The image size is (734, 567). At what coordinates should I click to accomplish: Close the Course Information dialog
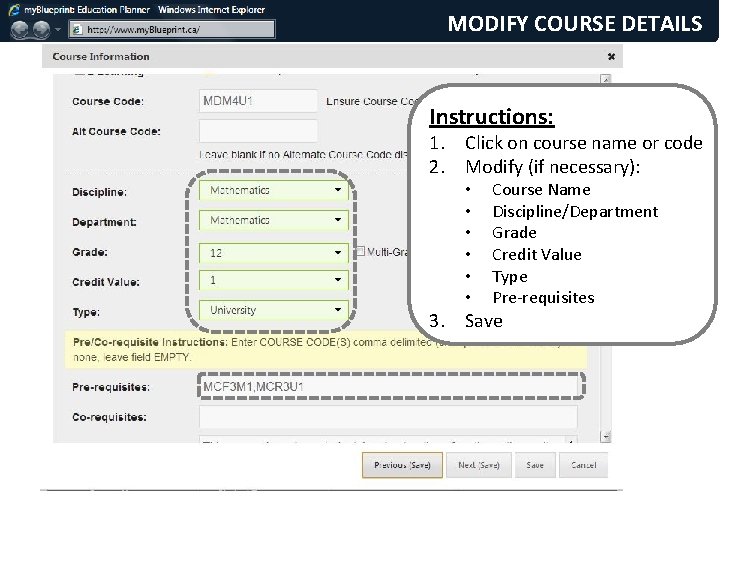point(611,57)
